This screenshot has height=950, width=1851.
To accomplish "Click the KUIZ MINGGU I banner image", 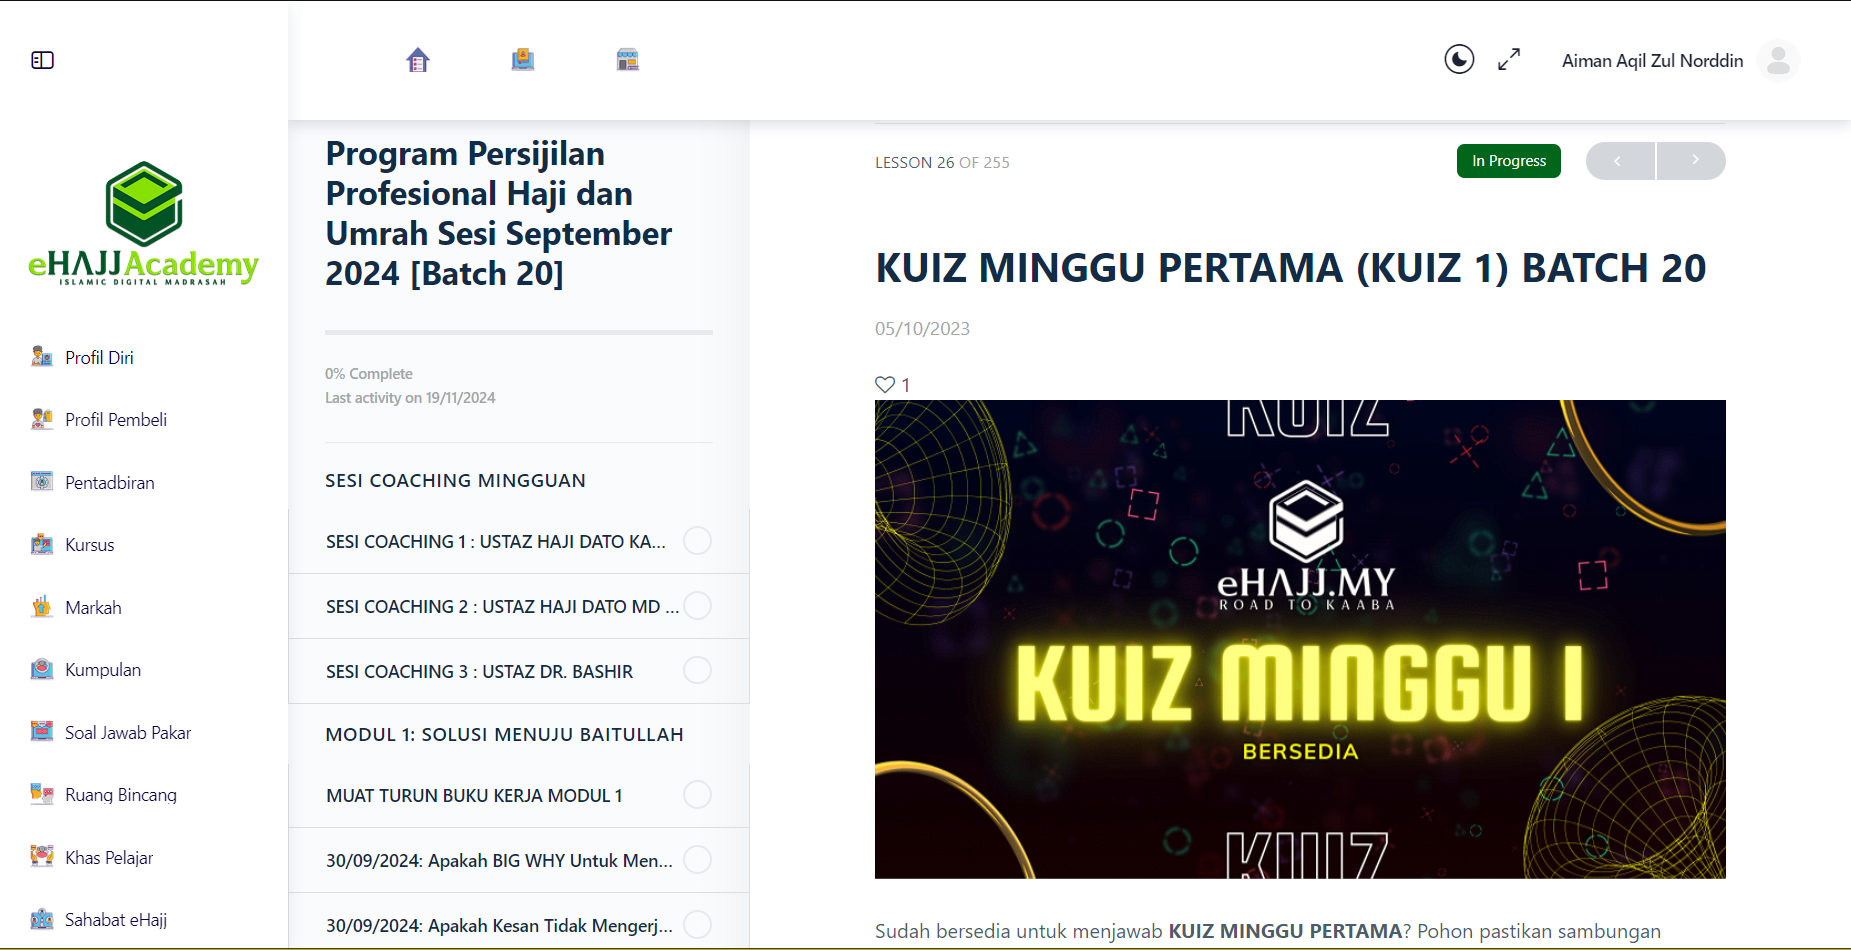I will 1300,639.
